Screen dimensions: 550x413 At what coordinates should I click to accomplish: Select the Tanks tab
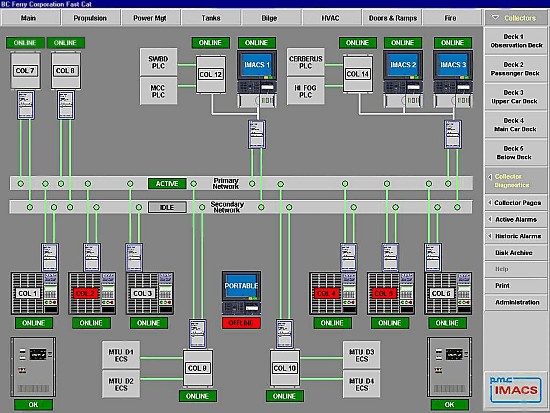click(211, 18)
